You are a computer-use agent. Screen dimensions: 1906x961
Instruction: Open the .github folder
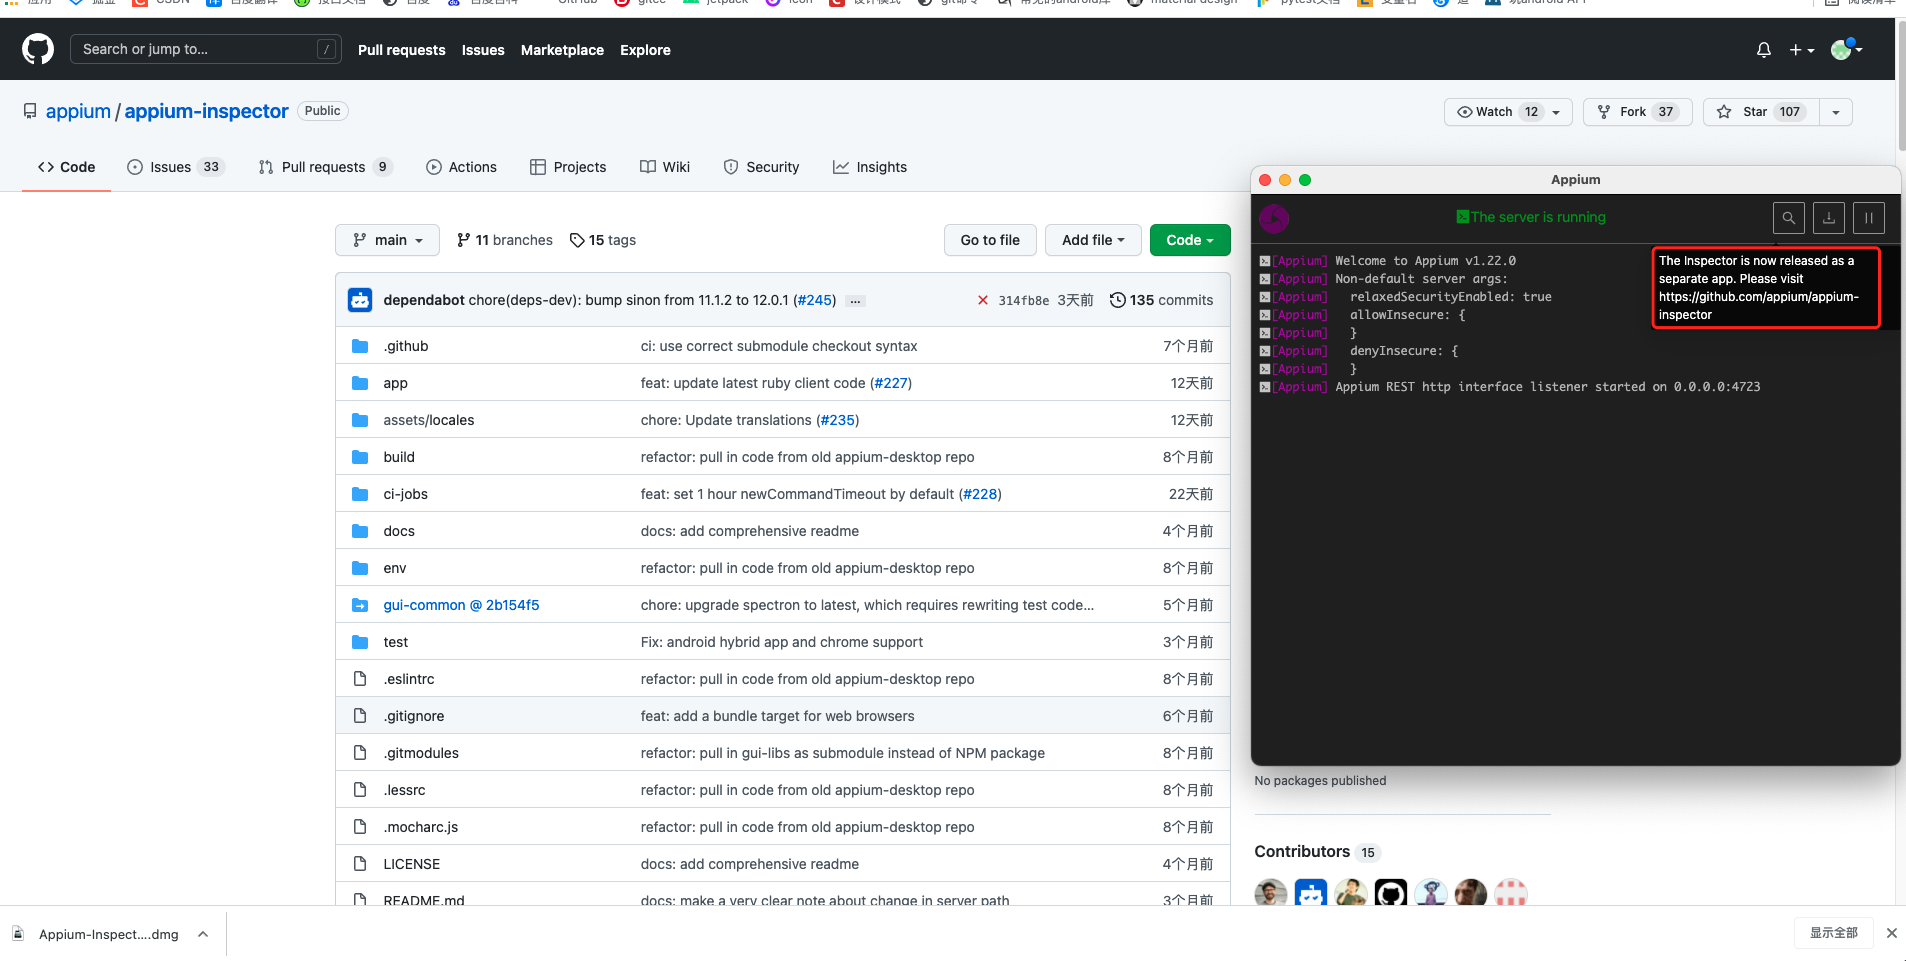[405, 346]
